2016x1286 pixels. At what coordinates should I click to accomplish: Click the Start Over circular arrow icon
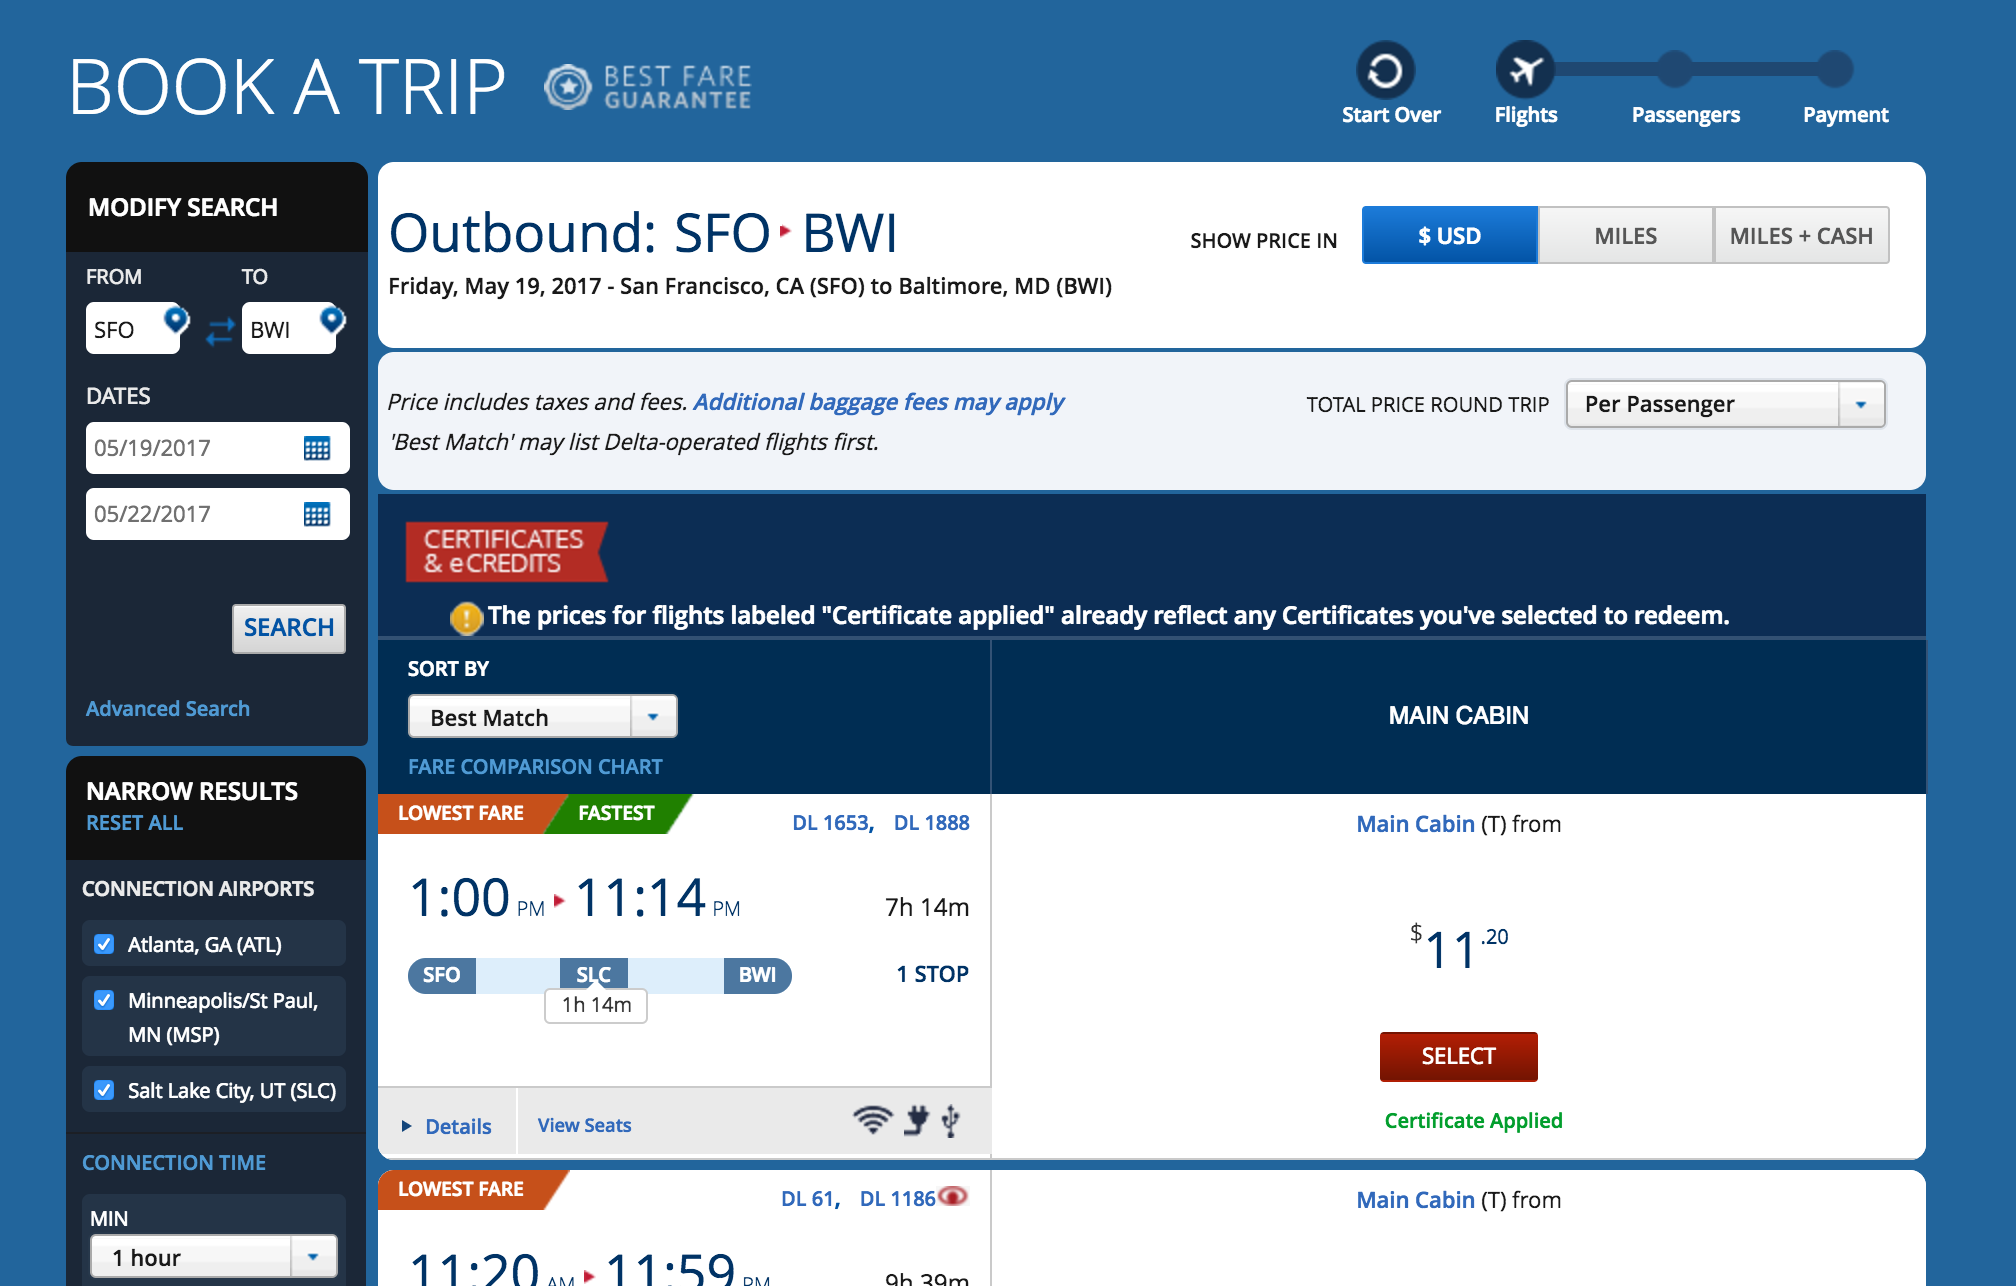[1385, 71]
